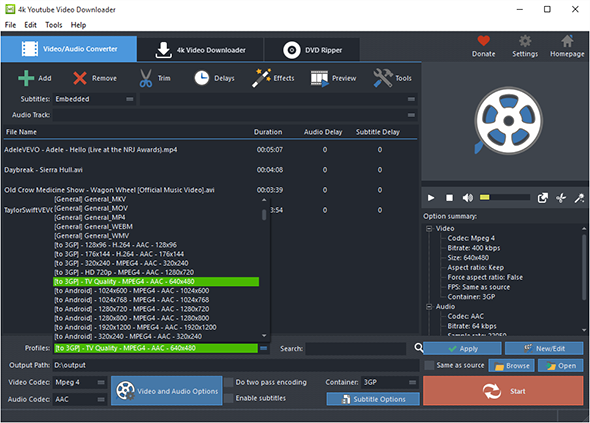Start the conversion
The image size is (590, 423).
(x=503, y=391)
